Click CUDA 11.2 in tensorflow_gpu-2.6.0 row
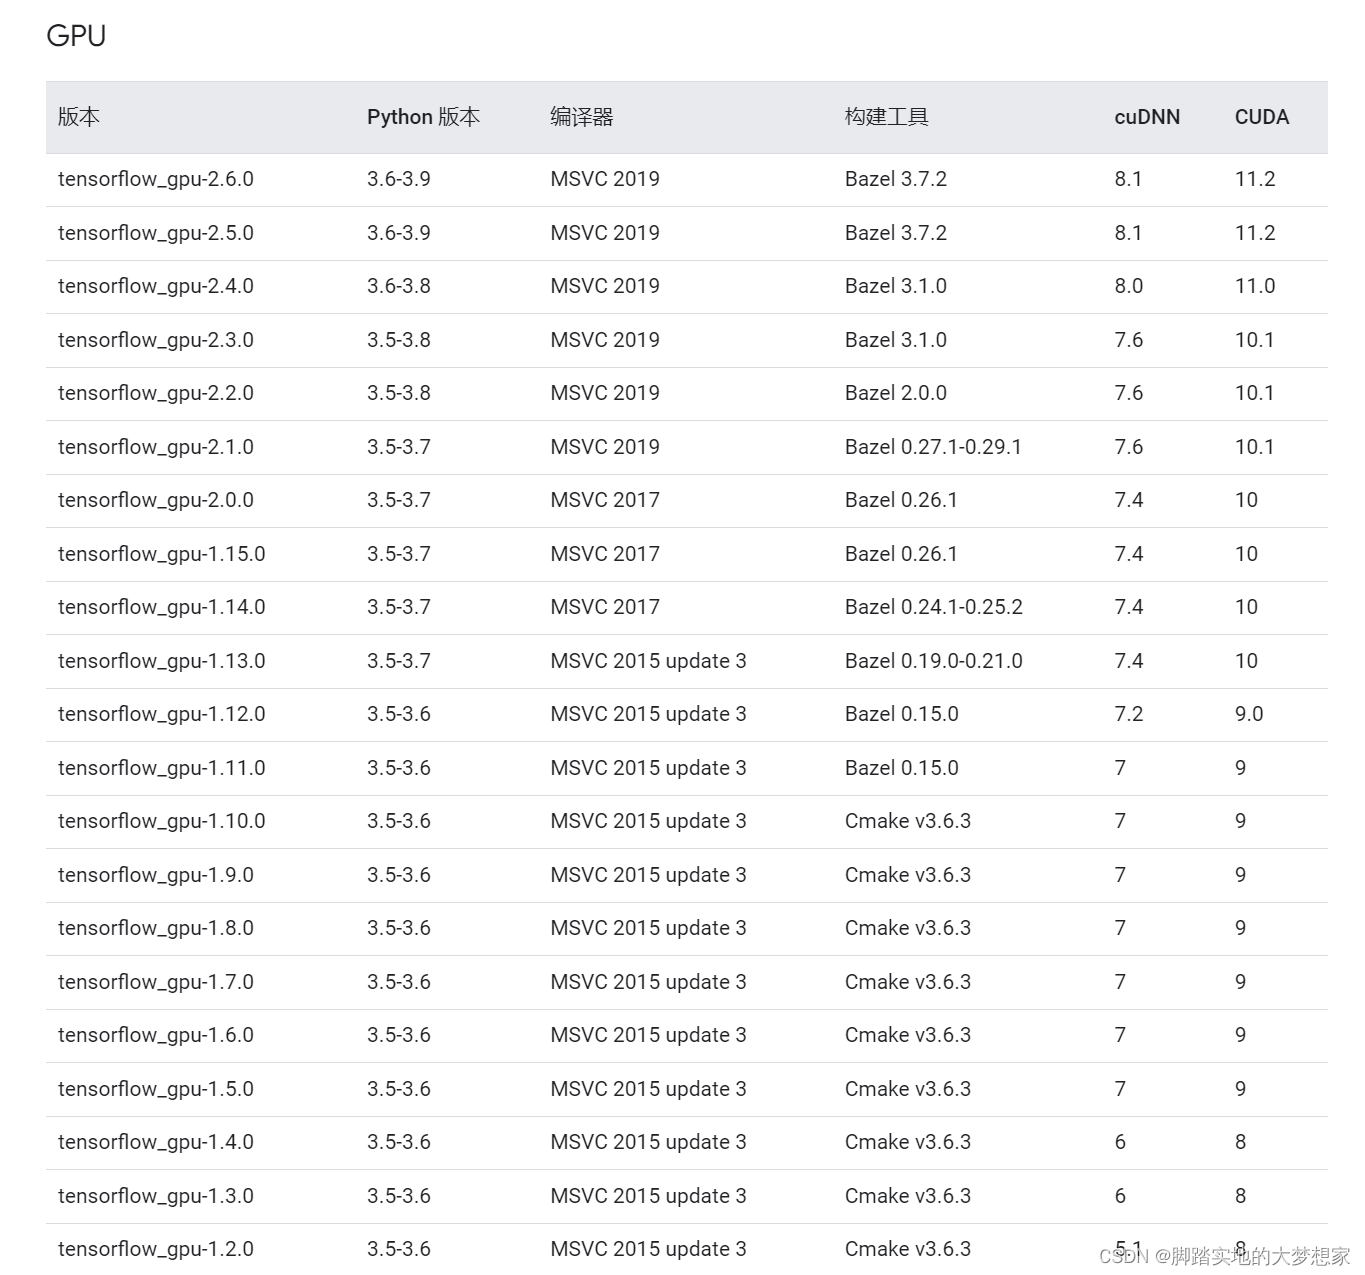Screen dimensions: 1365x1275 [1255, 179]
